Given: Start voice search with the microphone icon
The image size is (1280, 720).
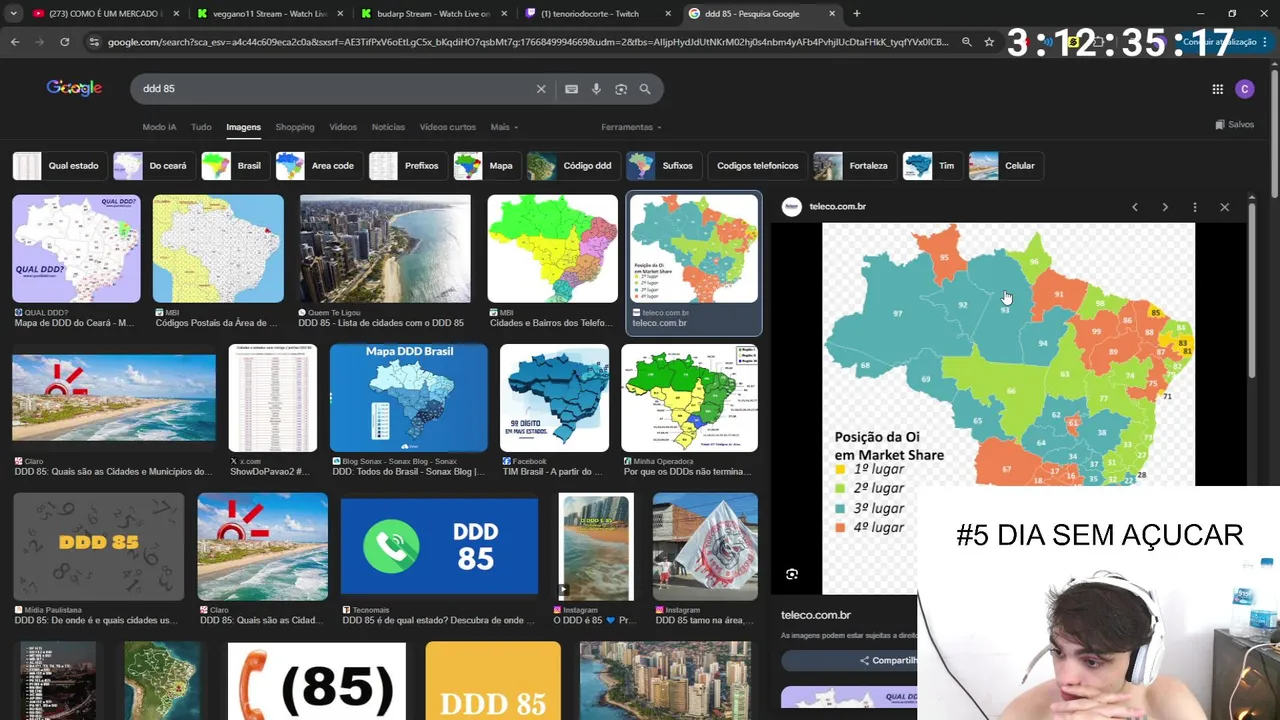Looking at the screenshot, I should pos(596,89).
